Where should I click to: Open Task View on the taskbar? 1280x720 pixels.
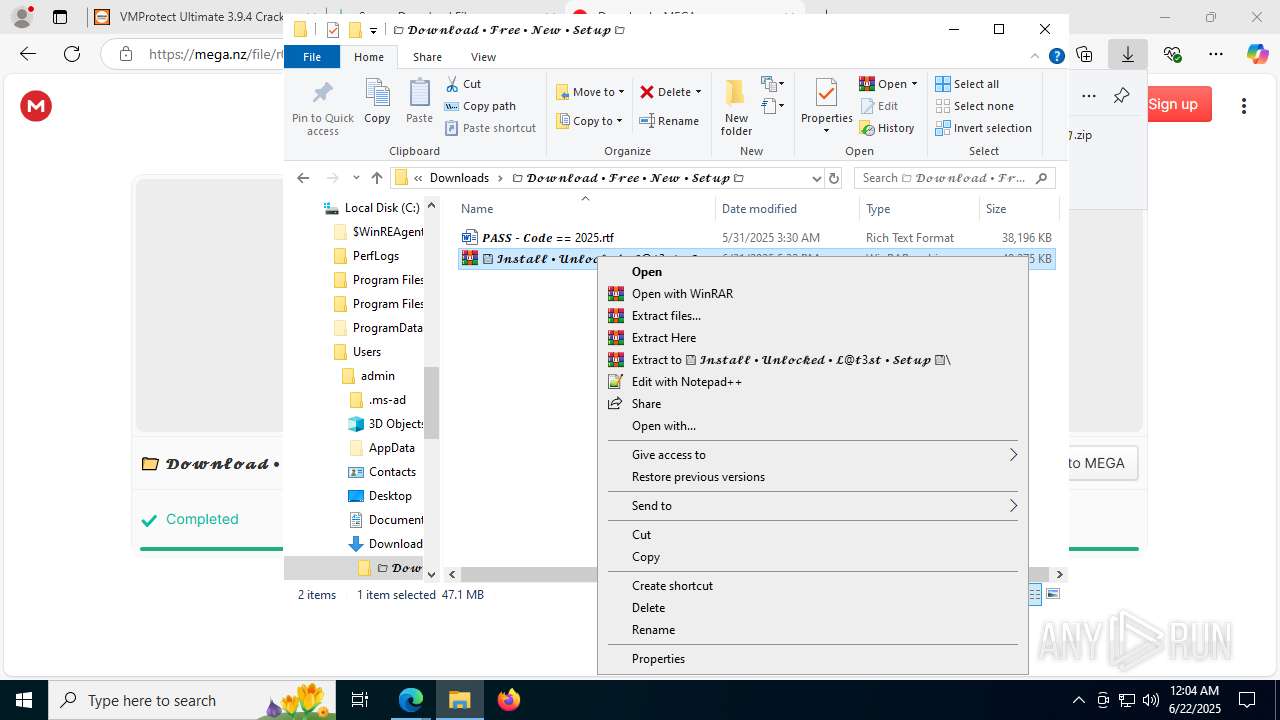click(361, 700)
